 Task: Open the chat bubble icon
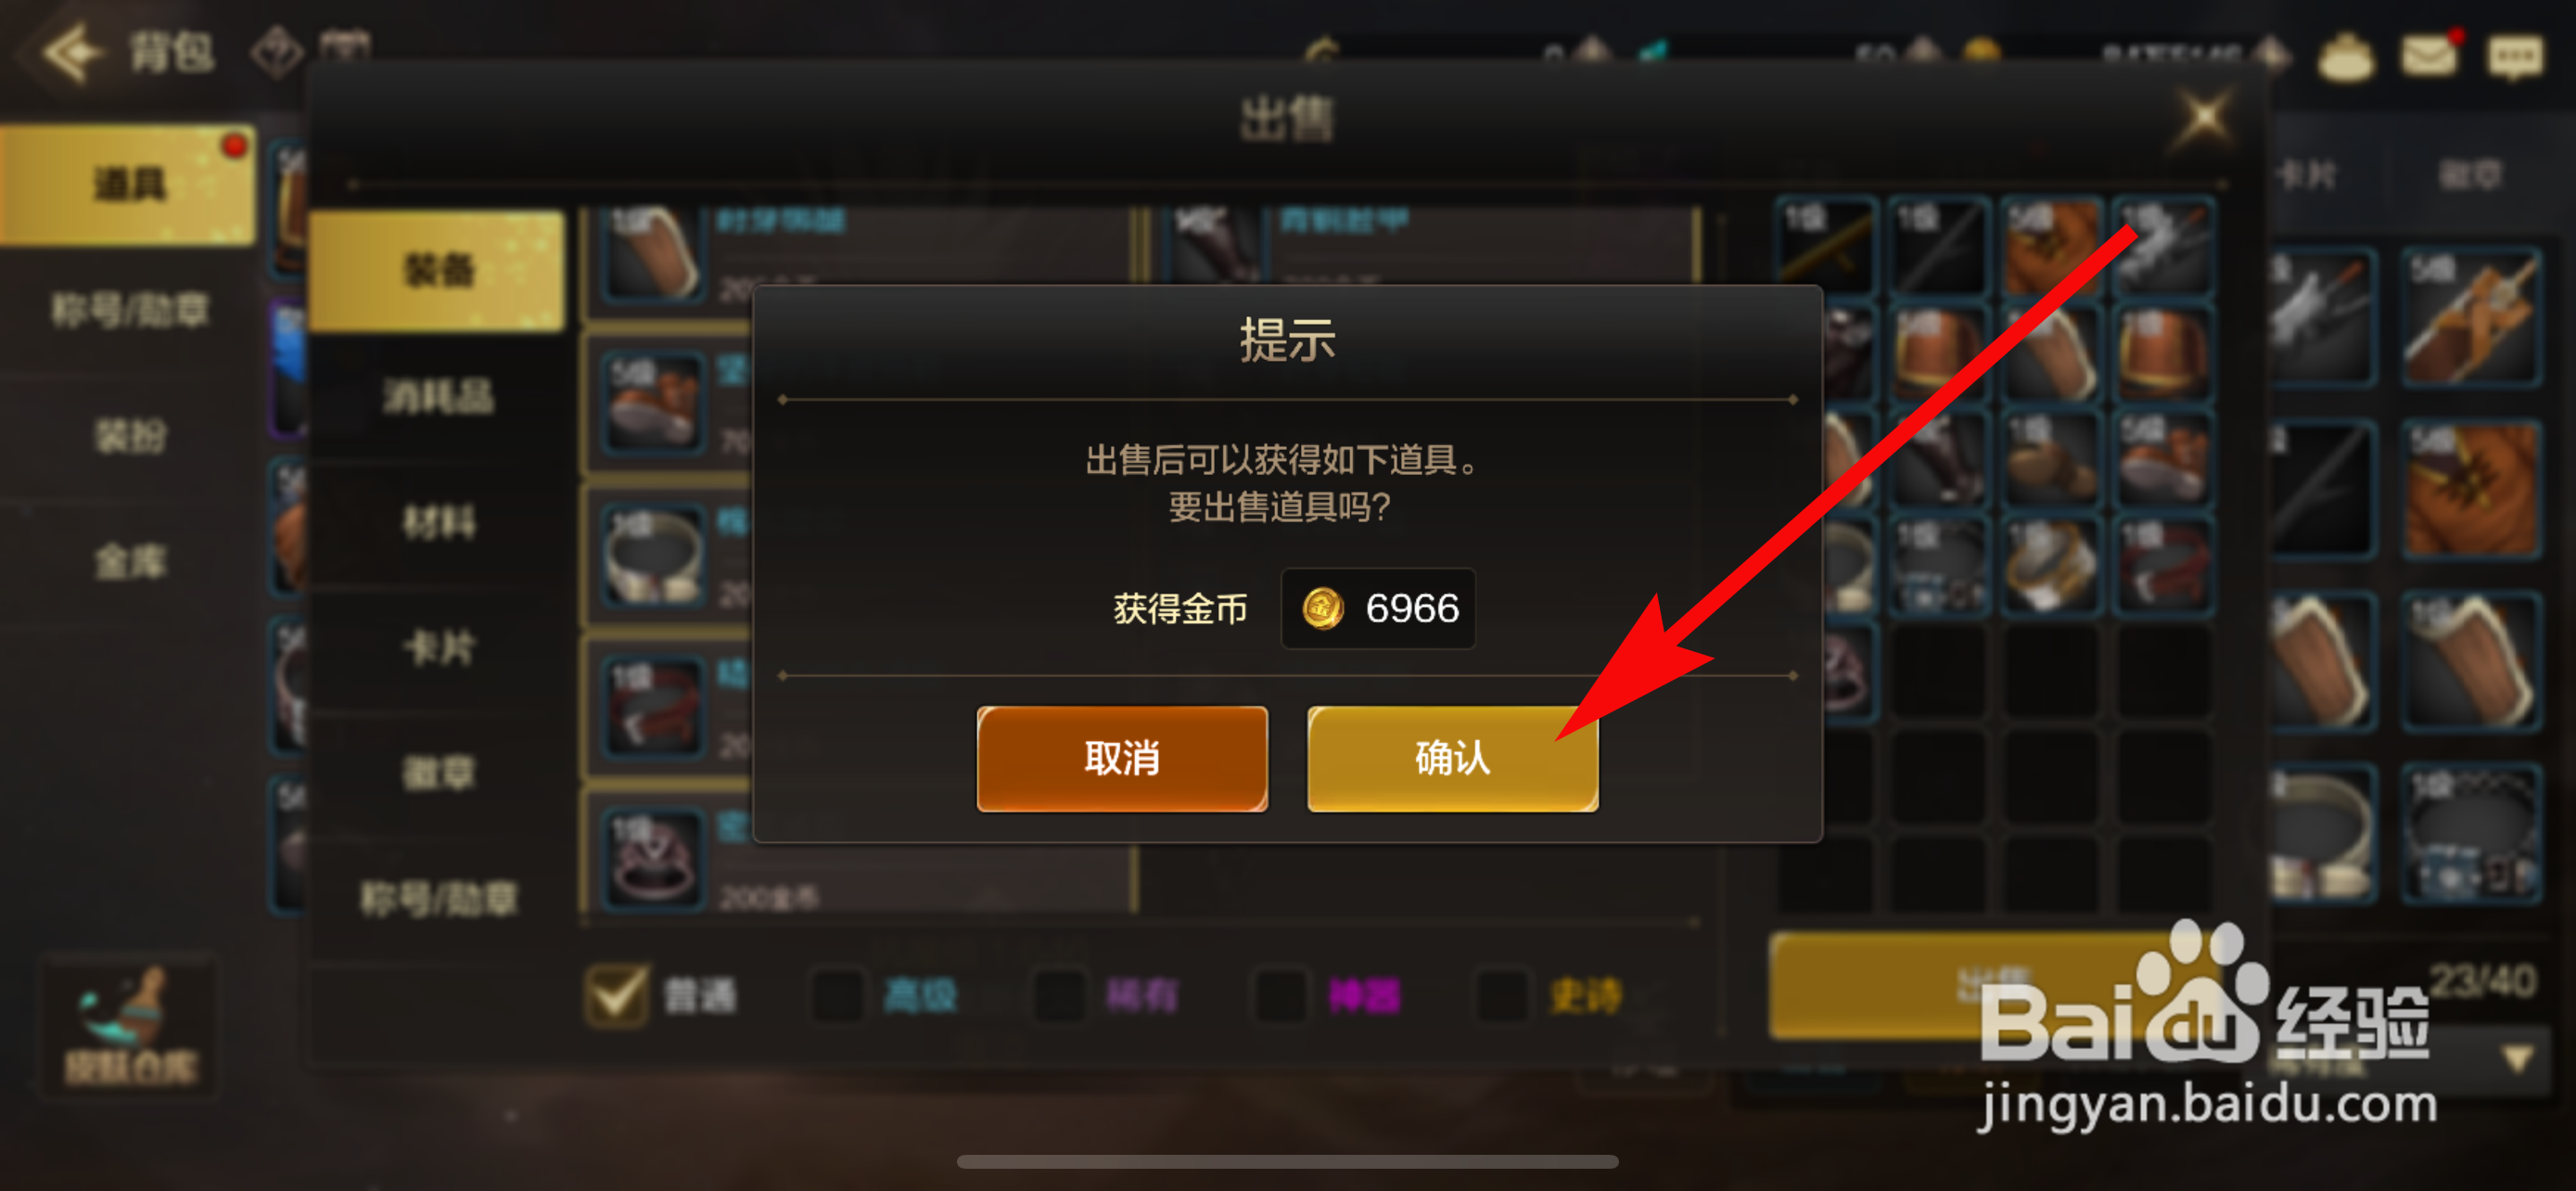(x=2516, y=56)
